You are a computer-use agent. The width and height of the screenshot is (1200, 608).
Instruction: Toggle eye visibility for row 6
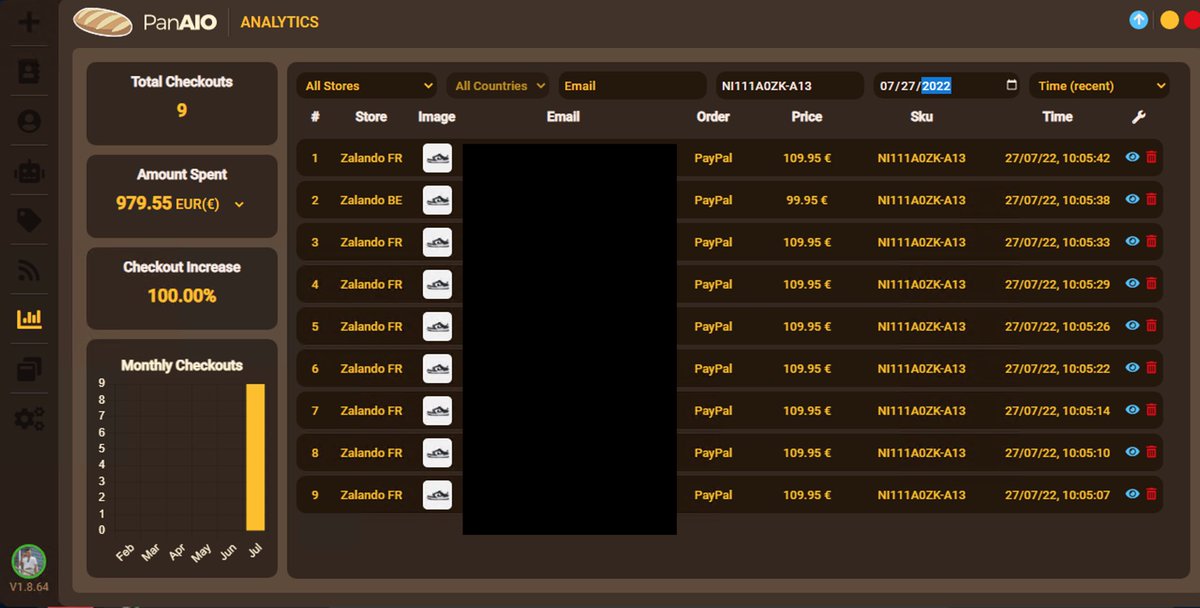(1132, 368)
